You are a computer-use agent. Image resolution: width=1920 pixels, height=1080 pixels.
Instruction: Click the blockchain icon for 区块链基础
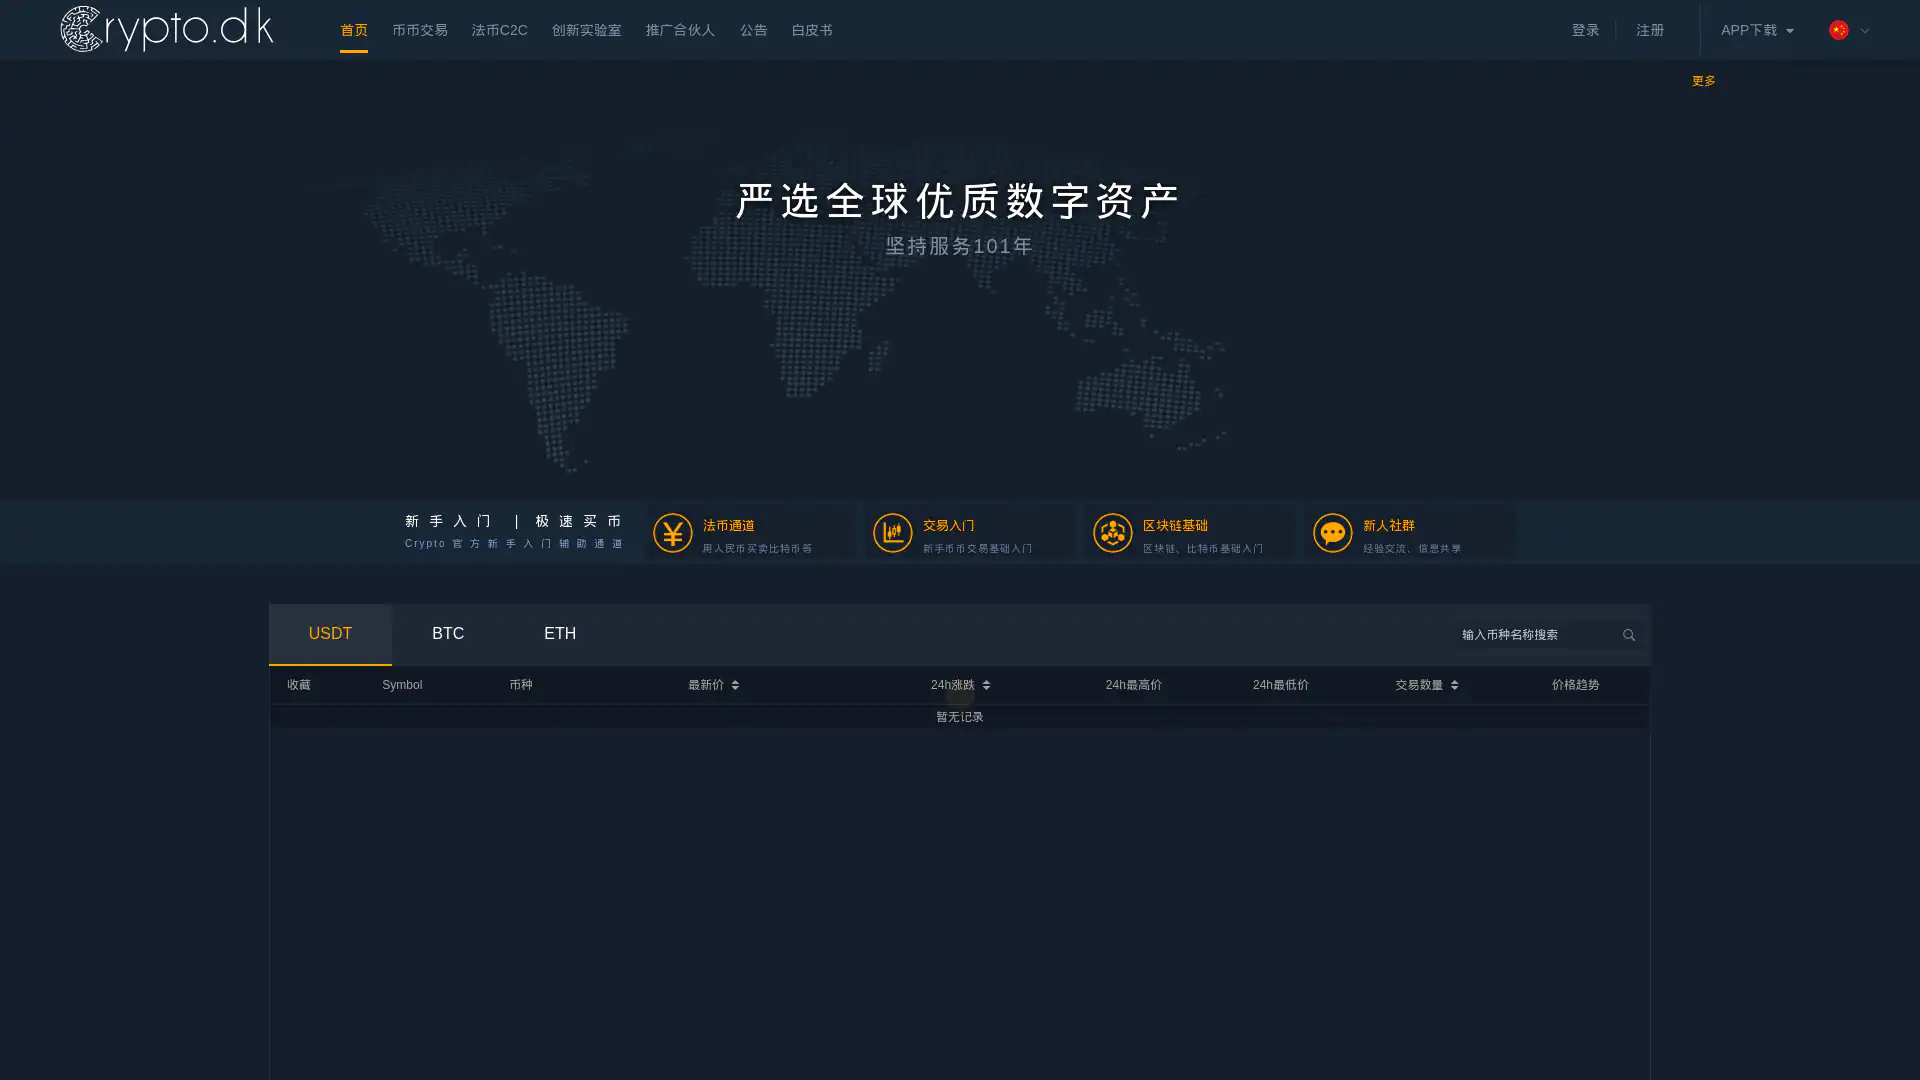click(1112, 533)
